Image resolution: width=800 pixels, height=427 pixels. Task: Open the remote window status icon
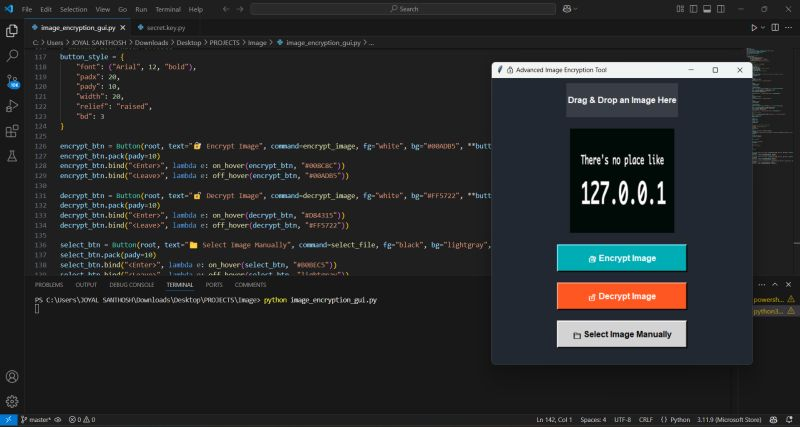pos(8,420)
